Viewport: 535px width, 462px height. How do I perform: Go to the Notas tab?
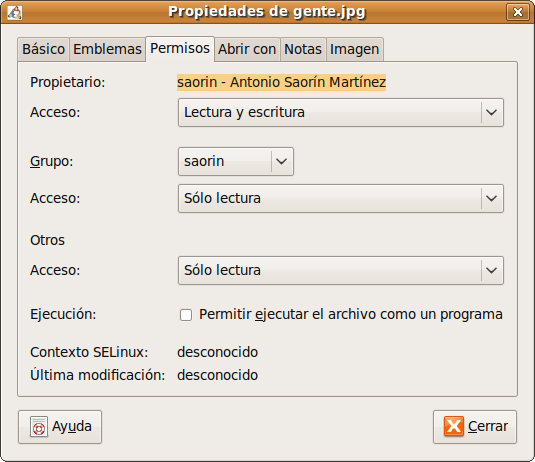(303, 49)
